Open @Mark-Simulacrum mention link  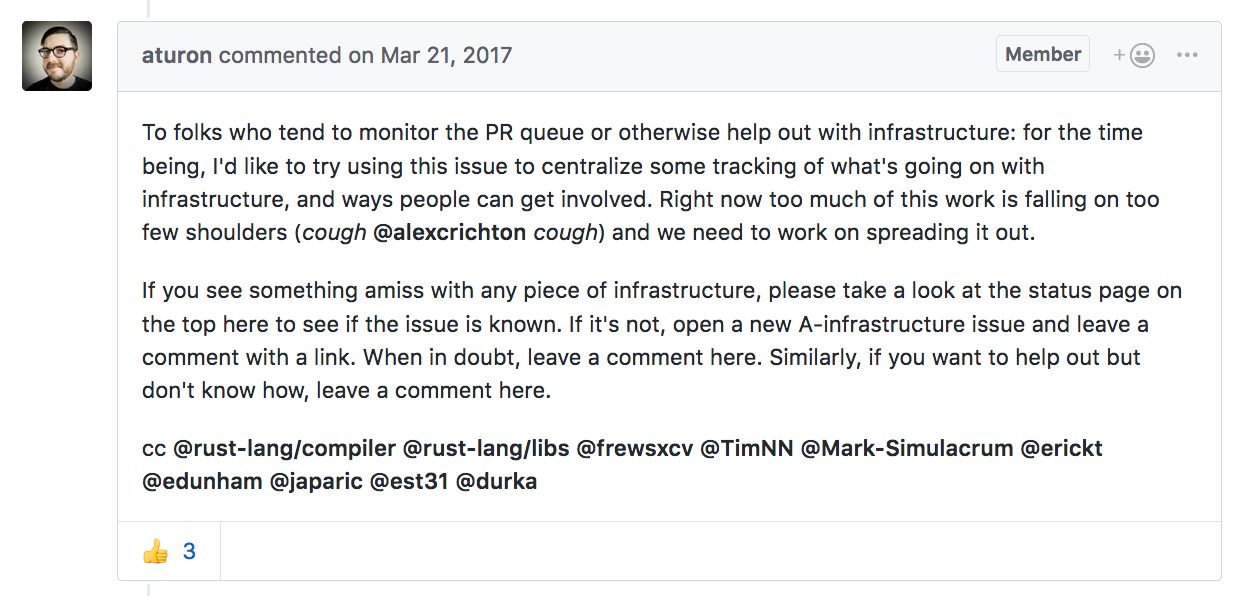coord(907,448)
